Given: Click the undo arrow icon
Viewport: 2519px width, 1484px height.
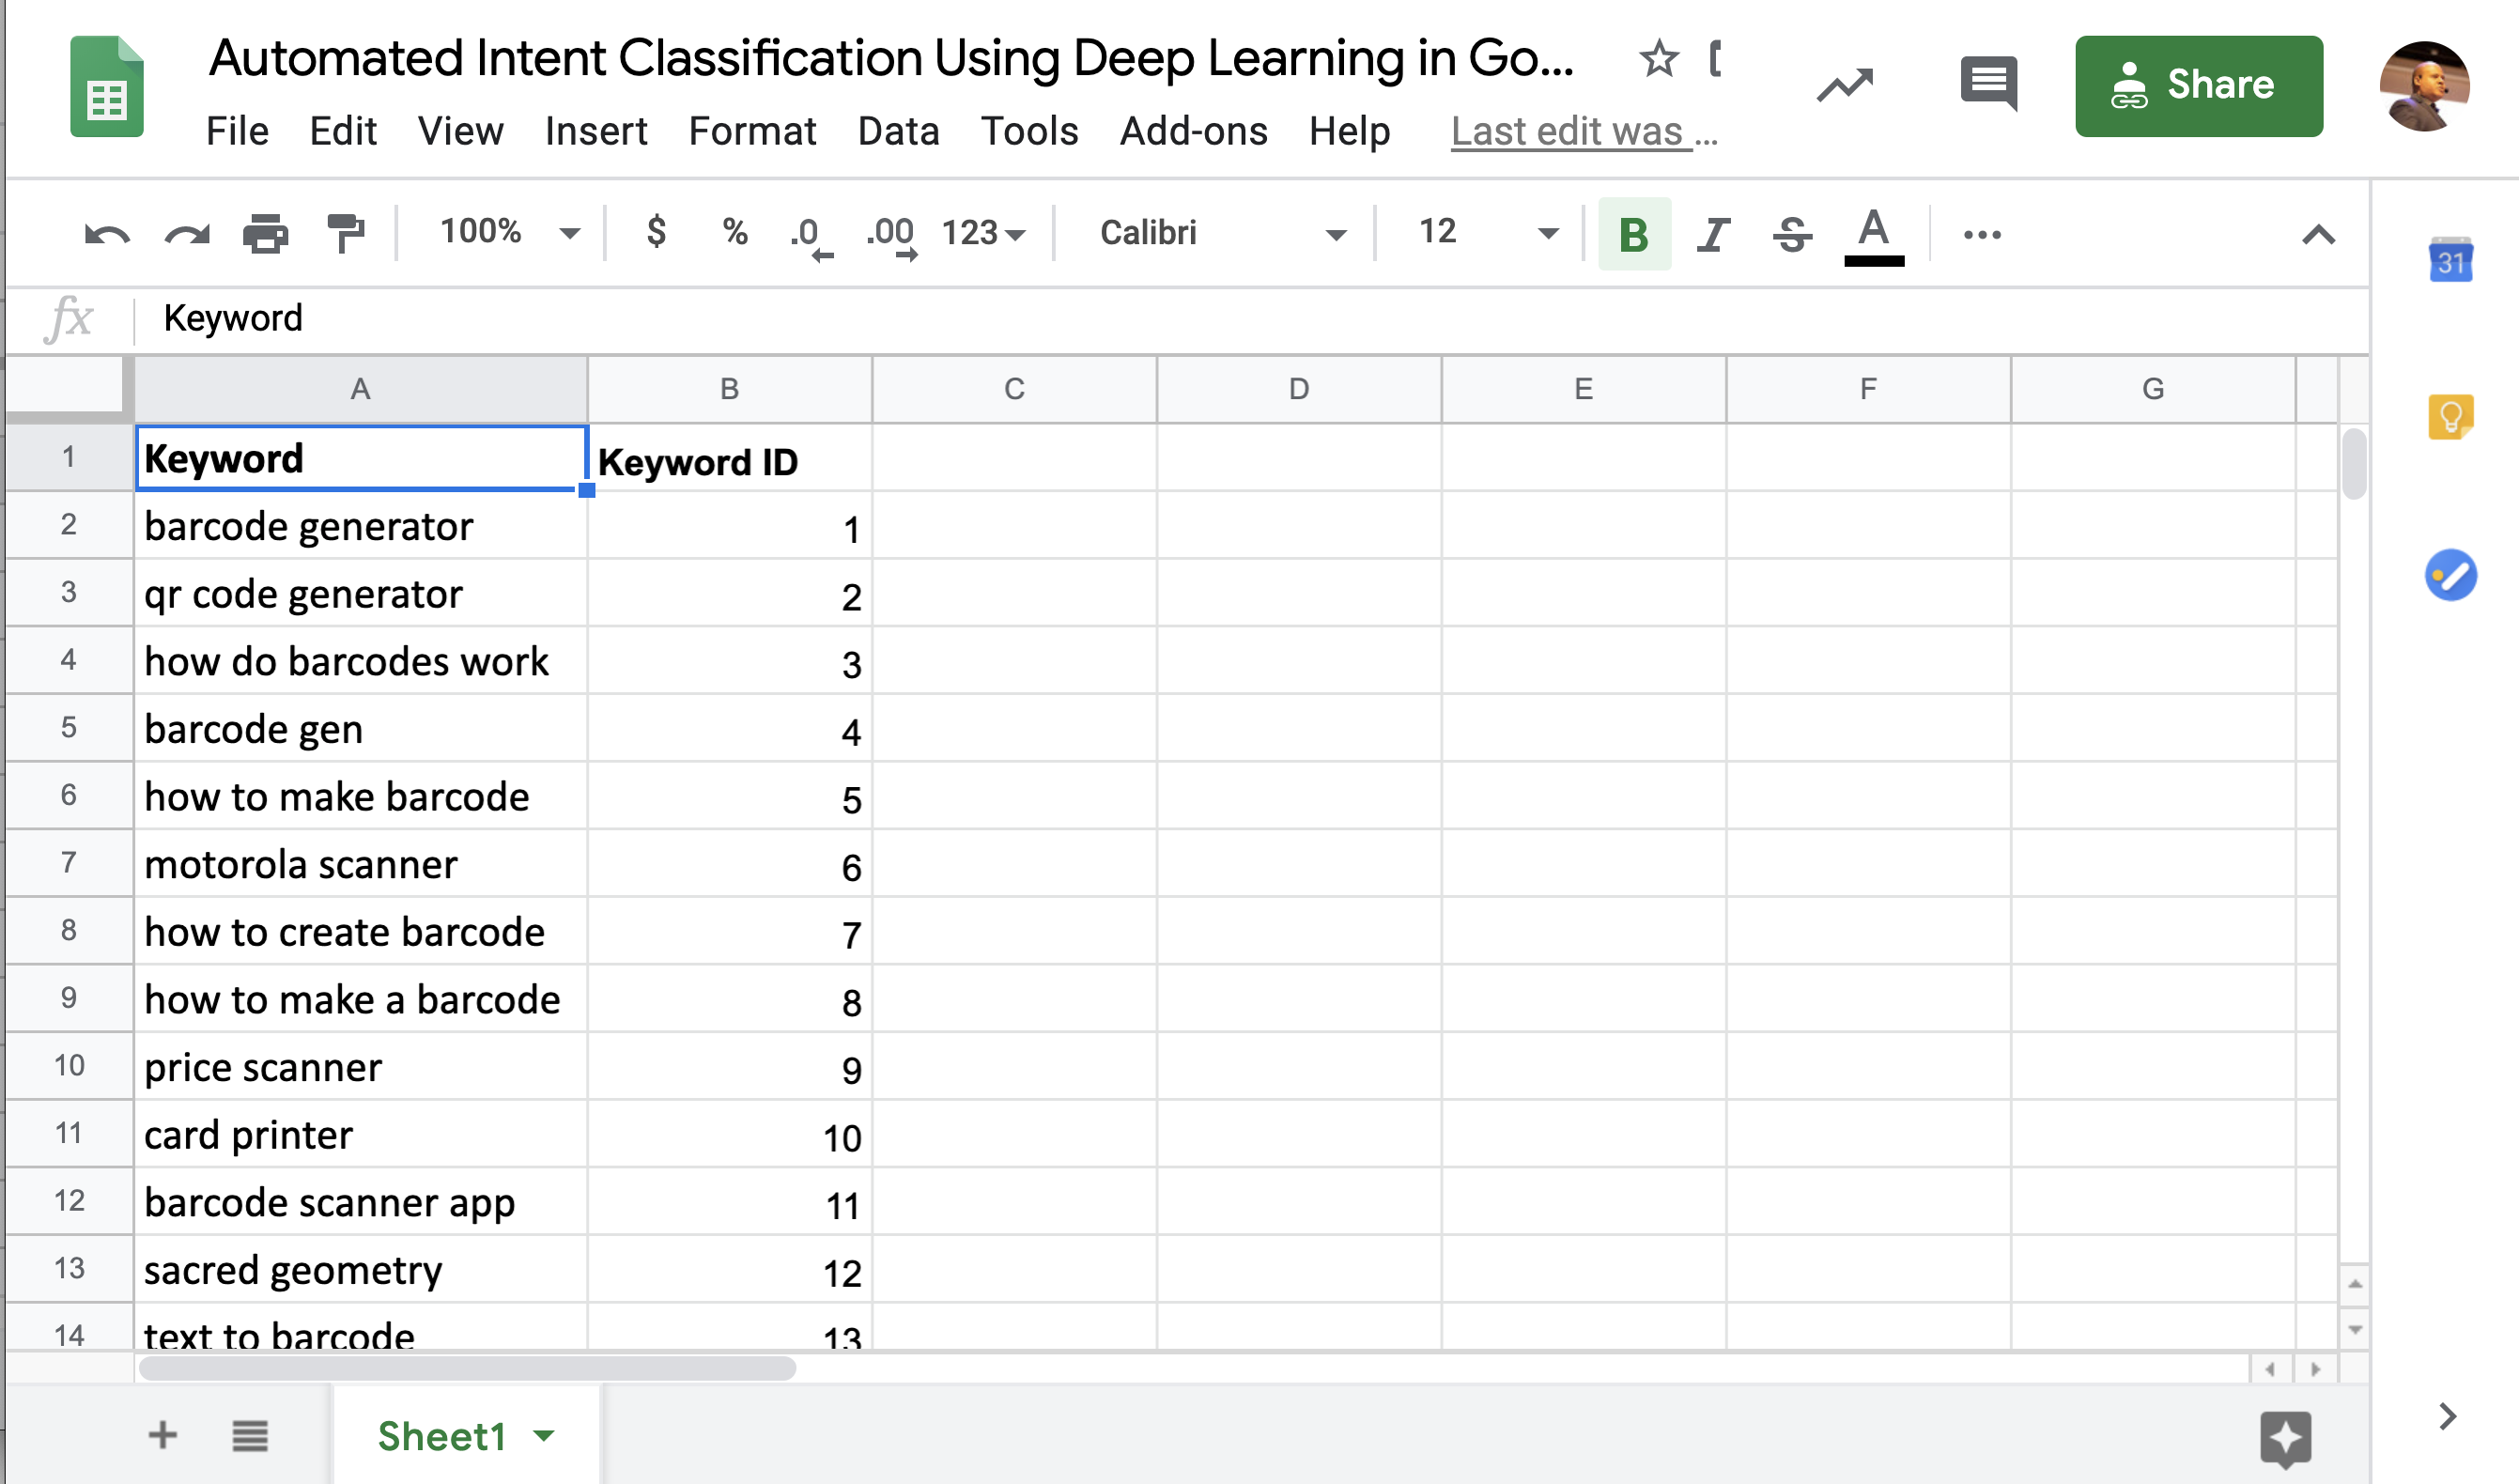Looking at the screenshot, I should [107, 235].
